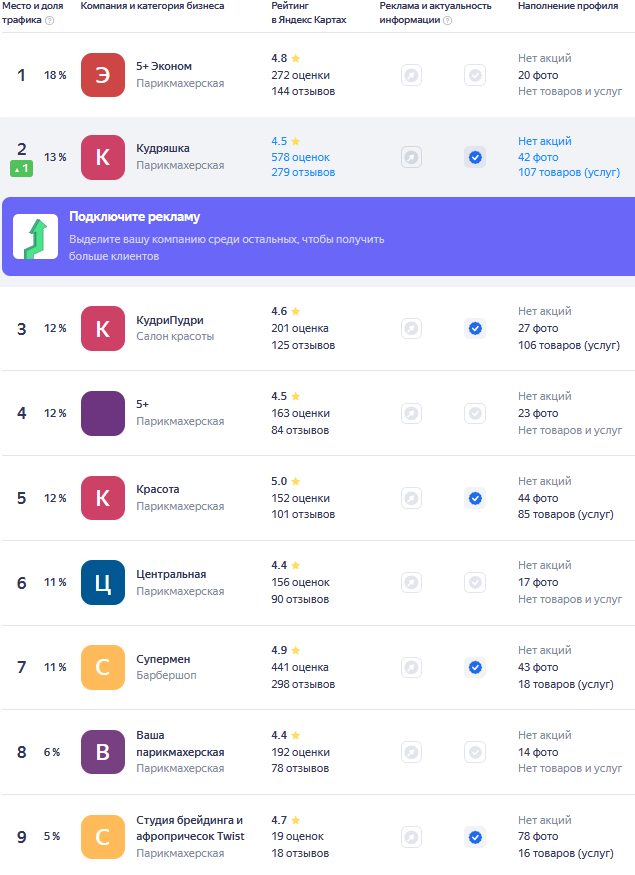Click the Салон красоты category label
Viewport: 635px width, 875px height.
coord(175,336)
